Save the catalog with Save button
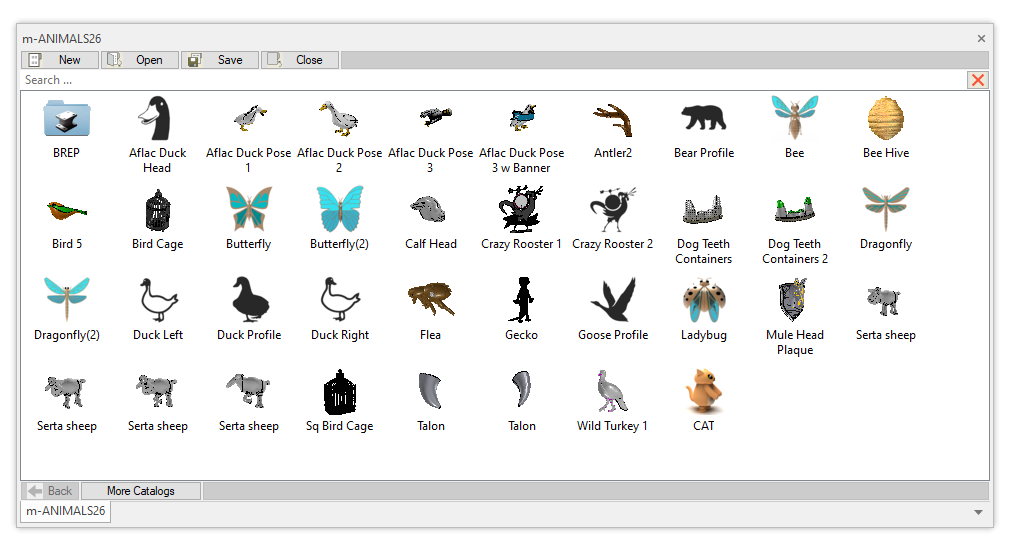The image size is (1010, 543). [220, 60]
